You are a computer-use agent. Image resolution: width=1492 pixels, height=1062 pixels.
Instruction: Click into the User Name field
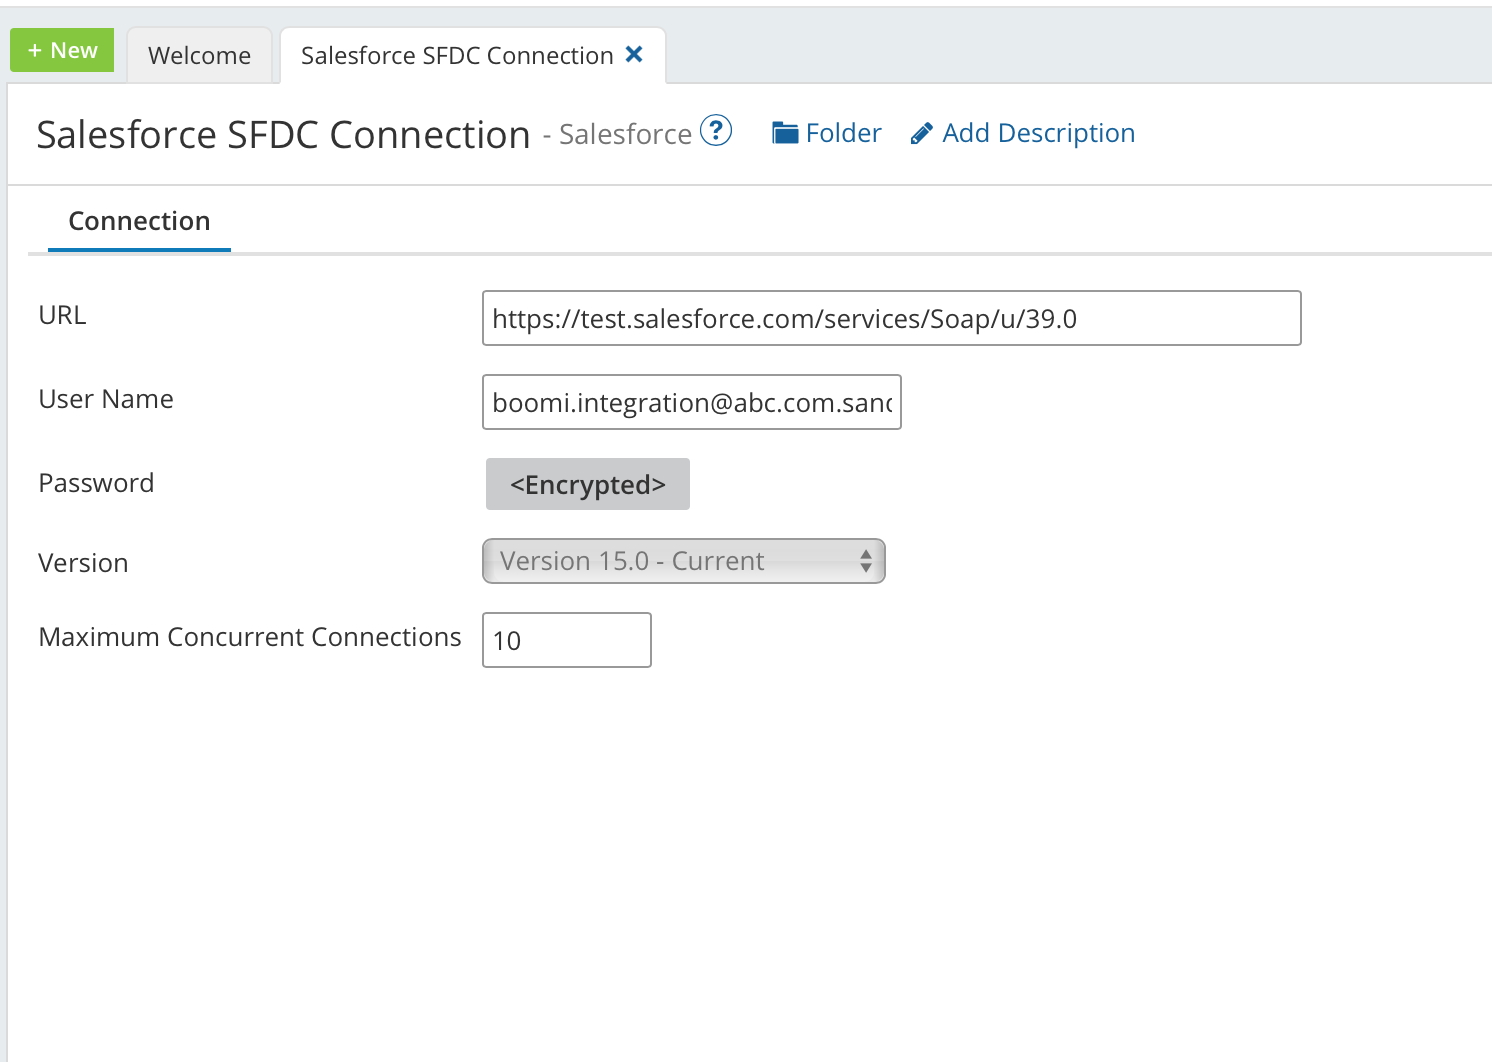[x=691, y=403]
